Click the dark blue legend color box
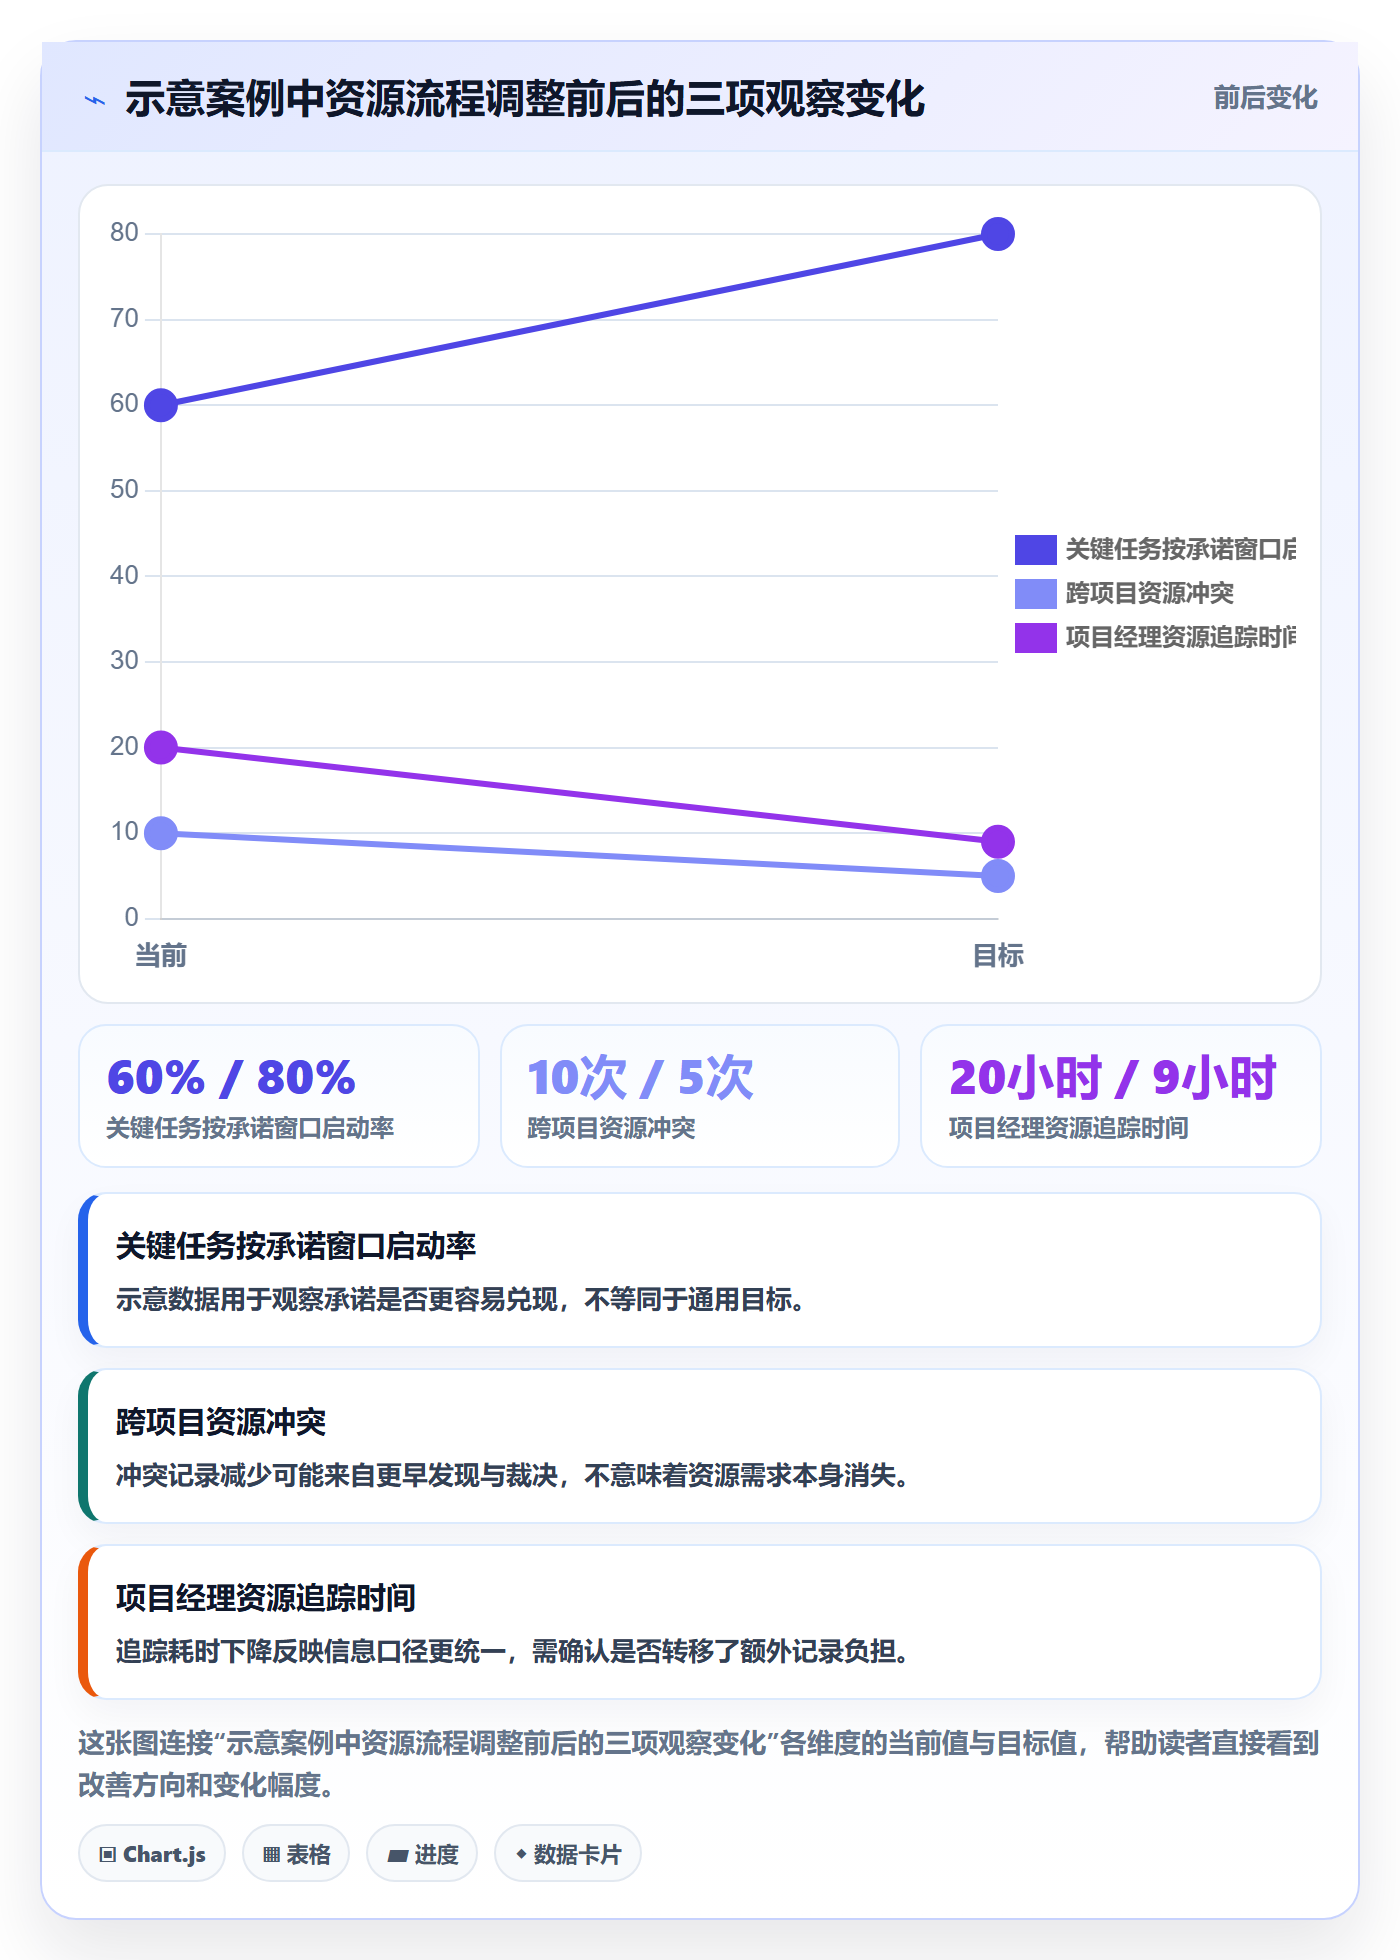Viewport: 1400px width, 1960px height. [x=1035, y=549]
